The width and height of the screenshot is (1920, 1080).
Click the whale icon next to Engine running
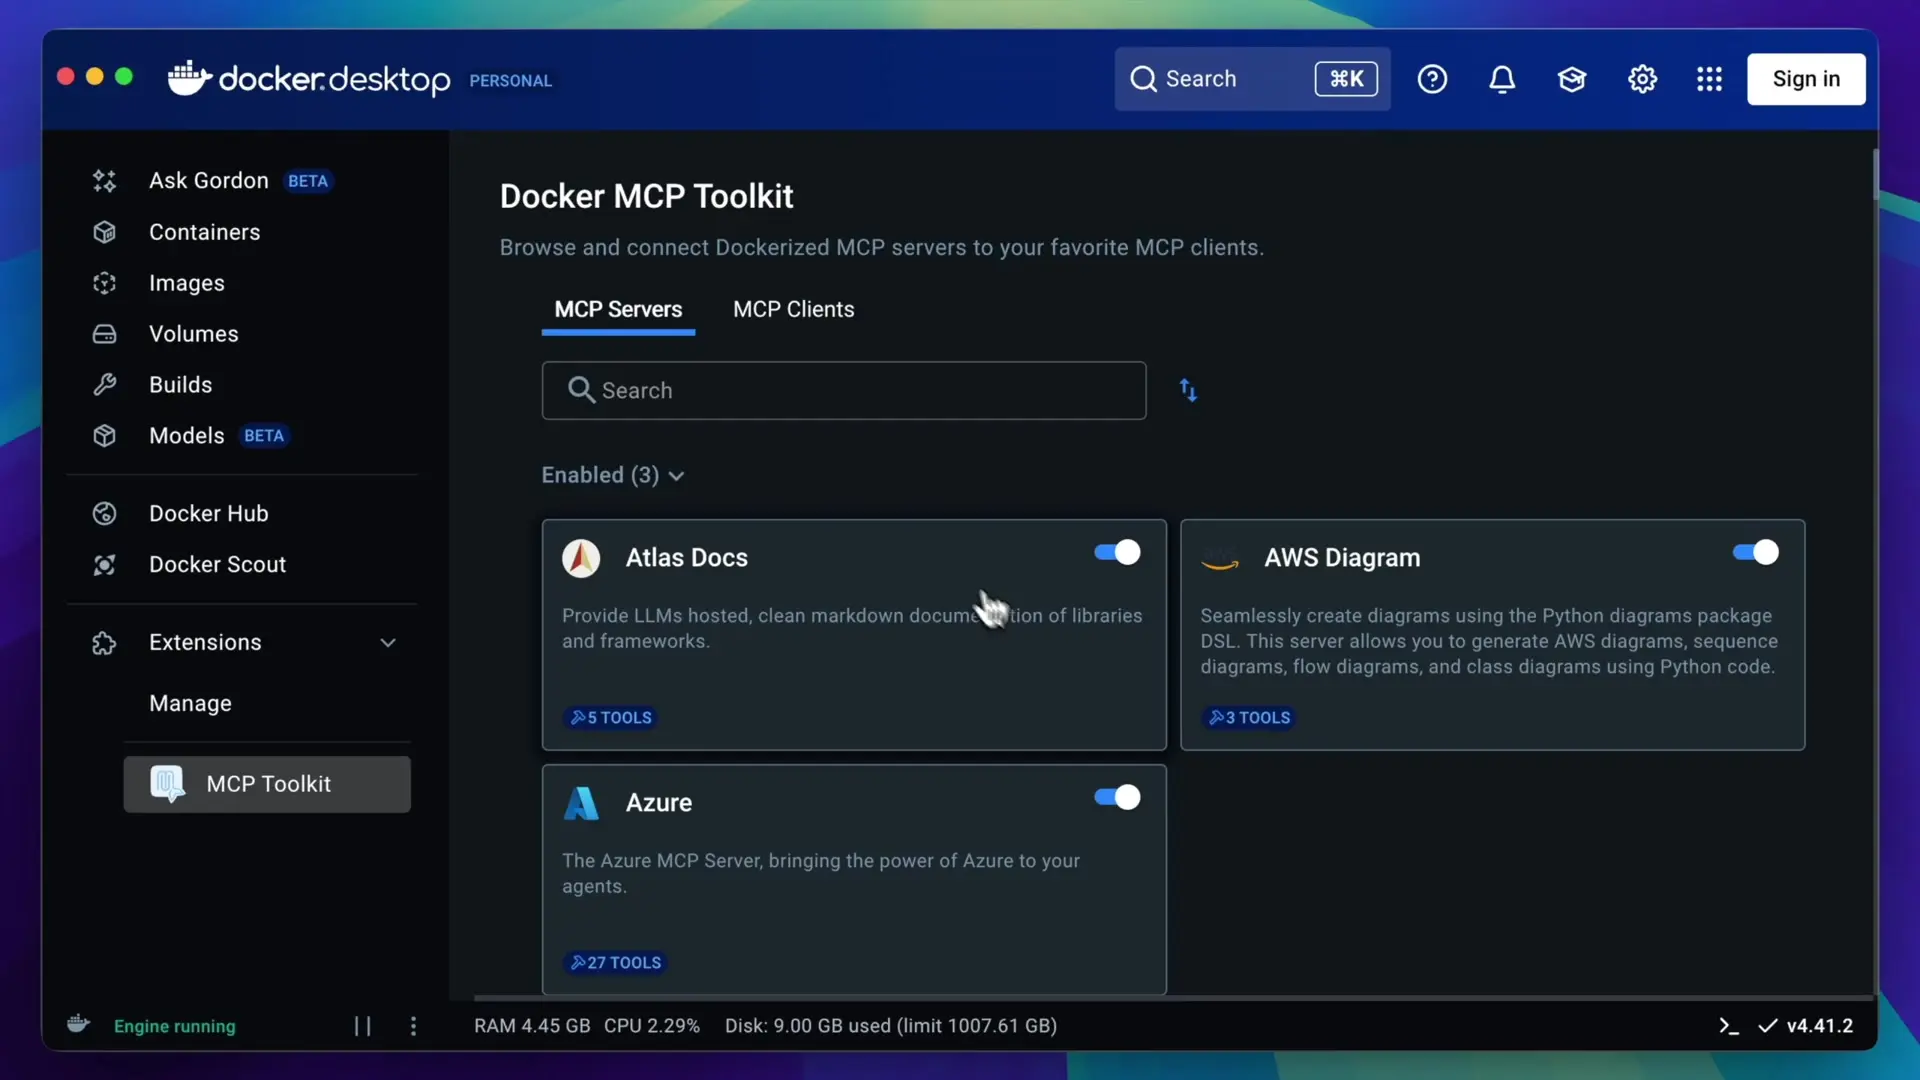coord(78,1024)
